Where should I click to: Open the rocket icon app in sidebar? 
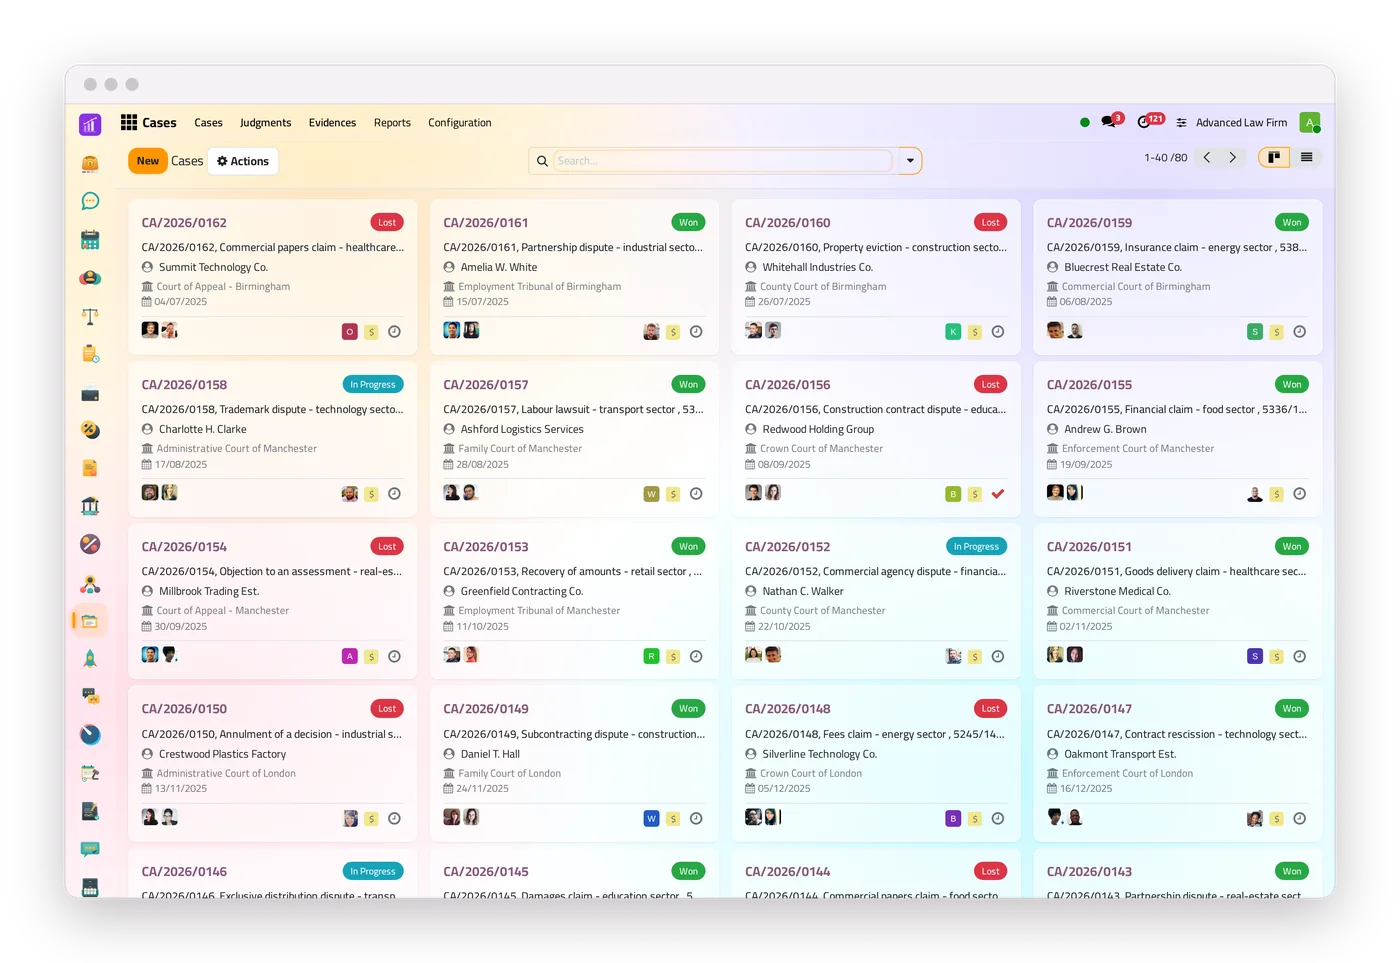[90, 658]
